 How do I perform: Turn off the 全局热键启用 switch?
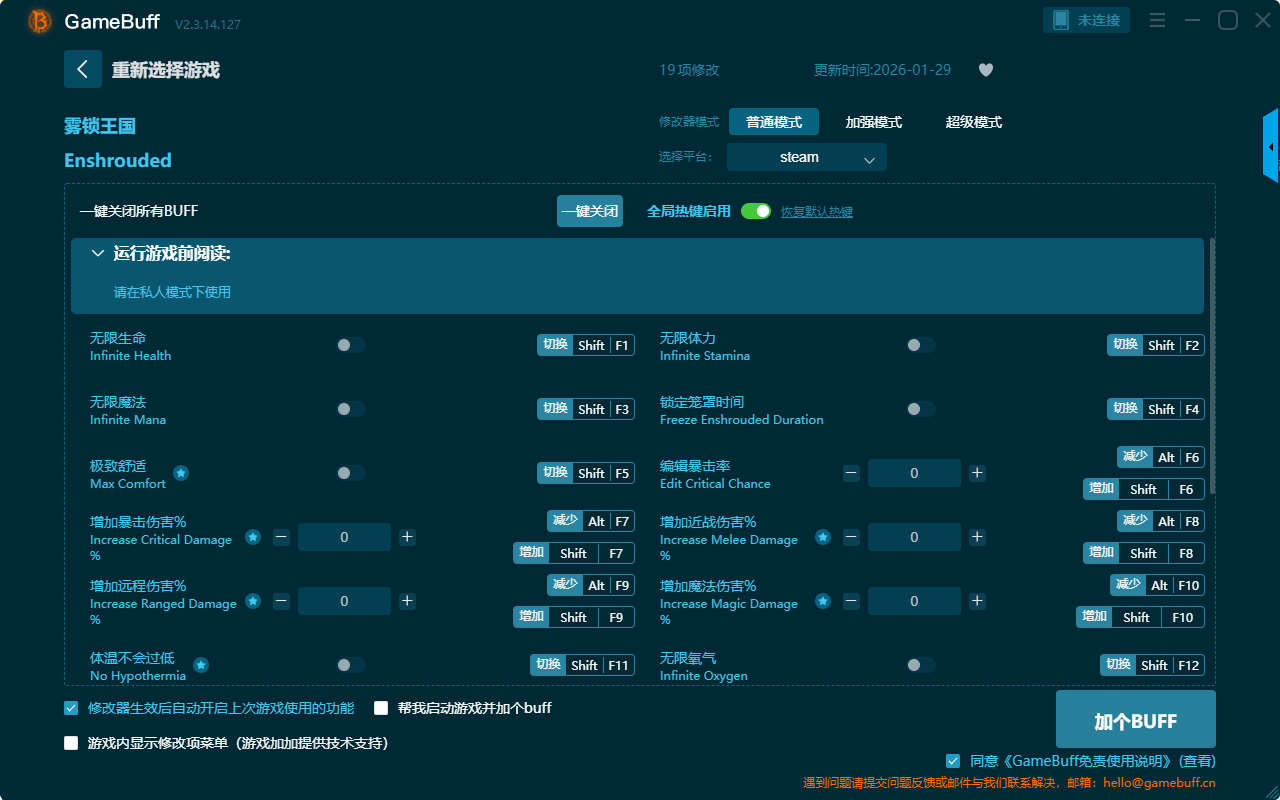coord(756,211)
